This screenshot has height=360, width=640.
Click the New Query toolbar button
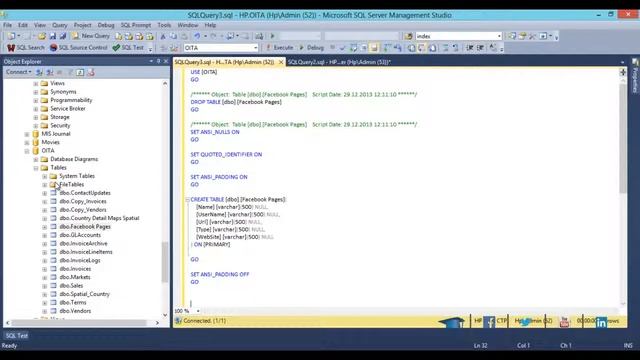[x=91, y=36]
